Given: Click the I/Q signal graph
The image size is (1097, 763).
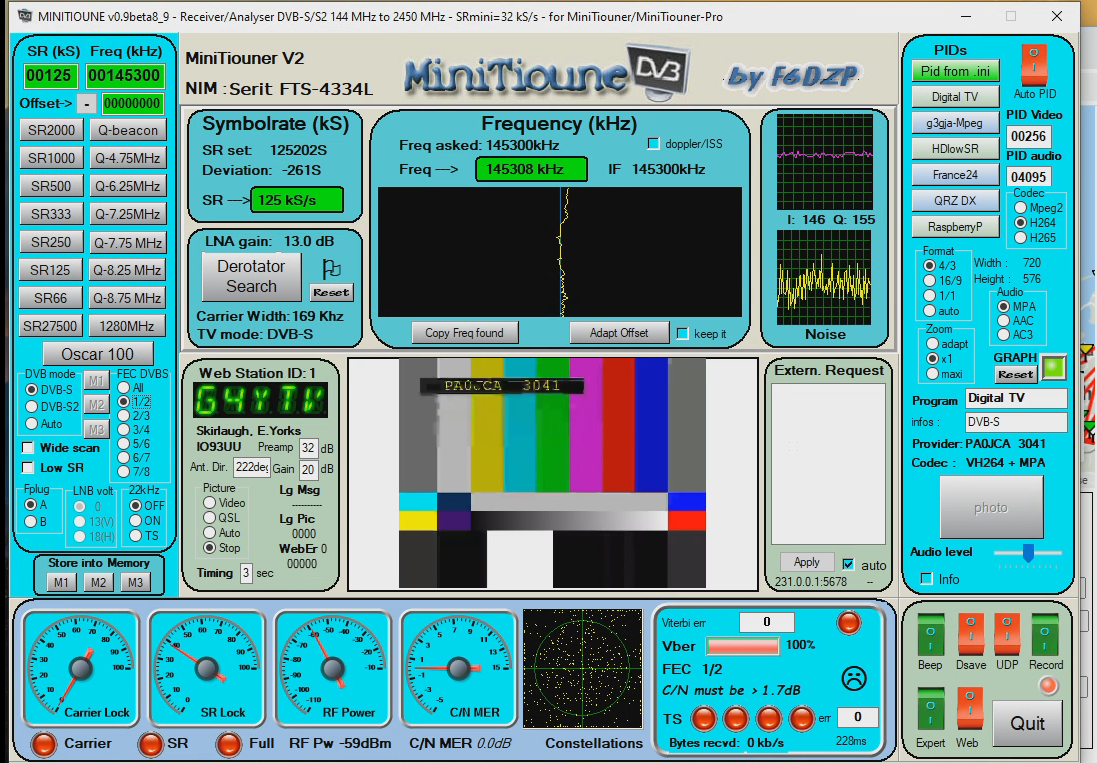Looking at the screenshot, I should click(825, 162).
